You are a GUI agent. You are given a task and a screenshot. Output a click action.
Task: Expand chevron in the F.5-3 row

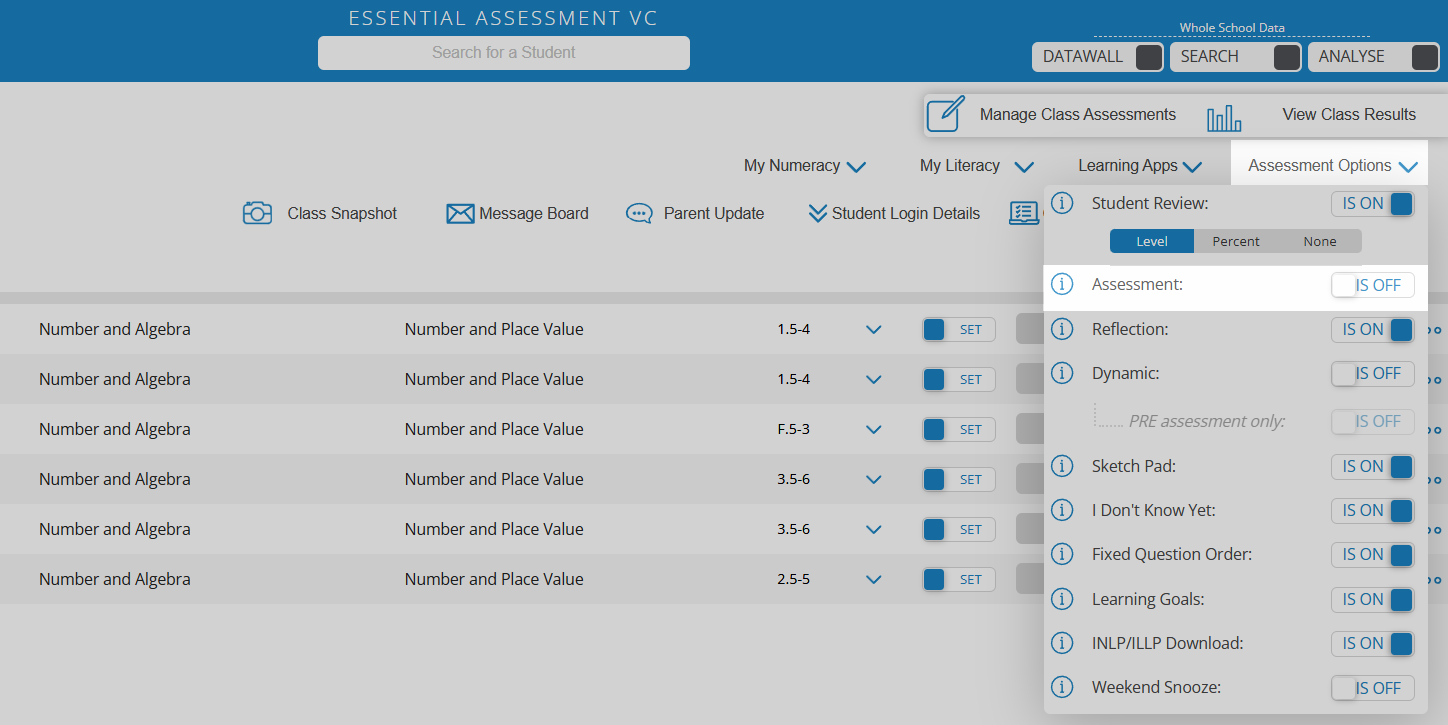click(x=874, y=429)
